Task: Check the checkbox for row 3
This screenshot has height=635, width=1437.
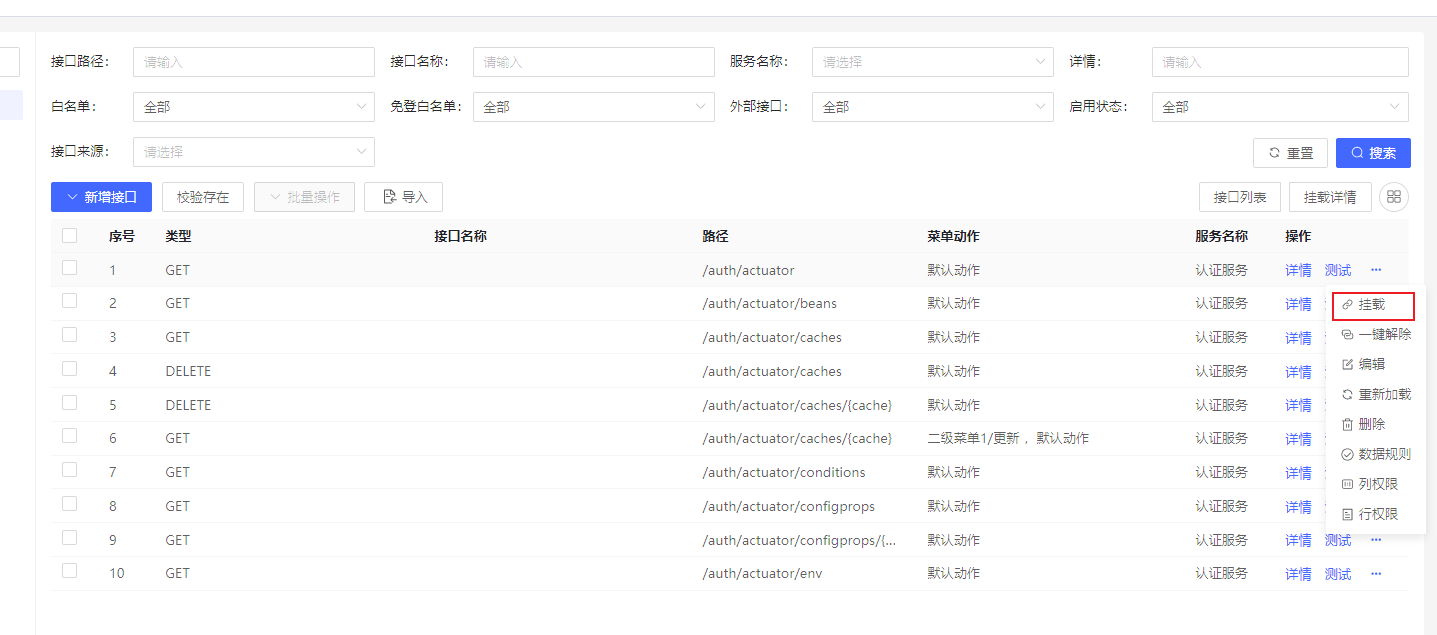Action: coord(69,335)
